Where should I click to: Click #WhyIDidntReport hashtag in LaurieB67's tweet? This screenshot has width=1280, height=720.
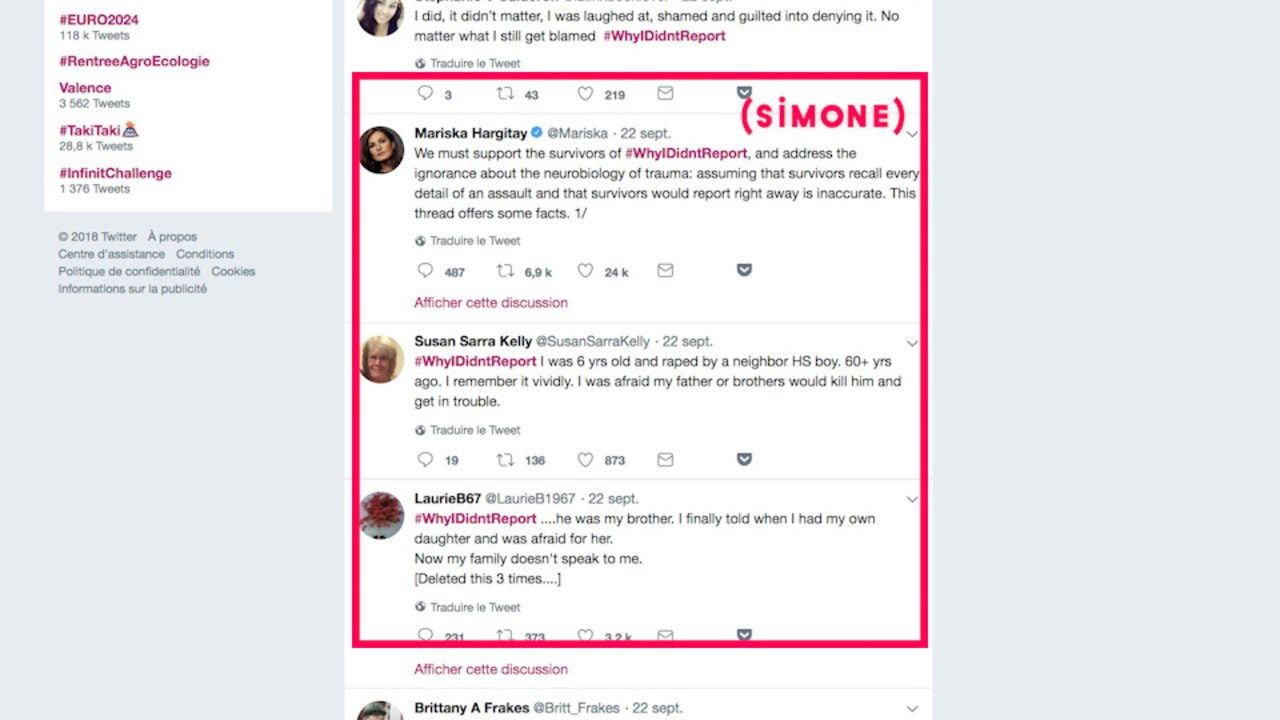[x=475, y=519]
